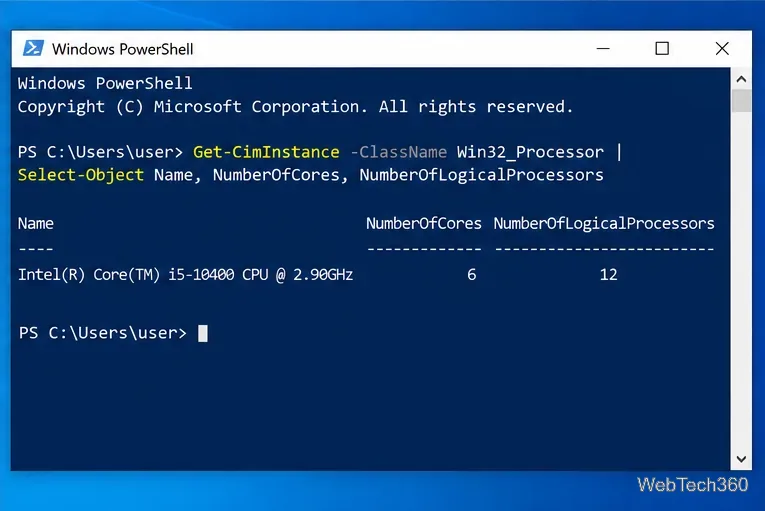
Task: Click the NumberOfLogicalProcessors column header
Action: pos(604,224)
